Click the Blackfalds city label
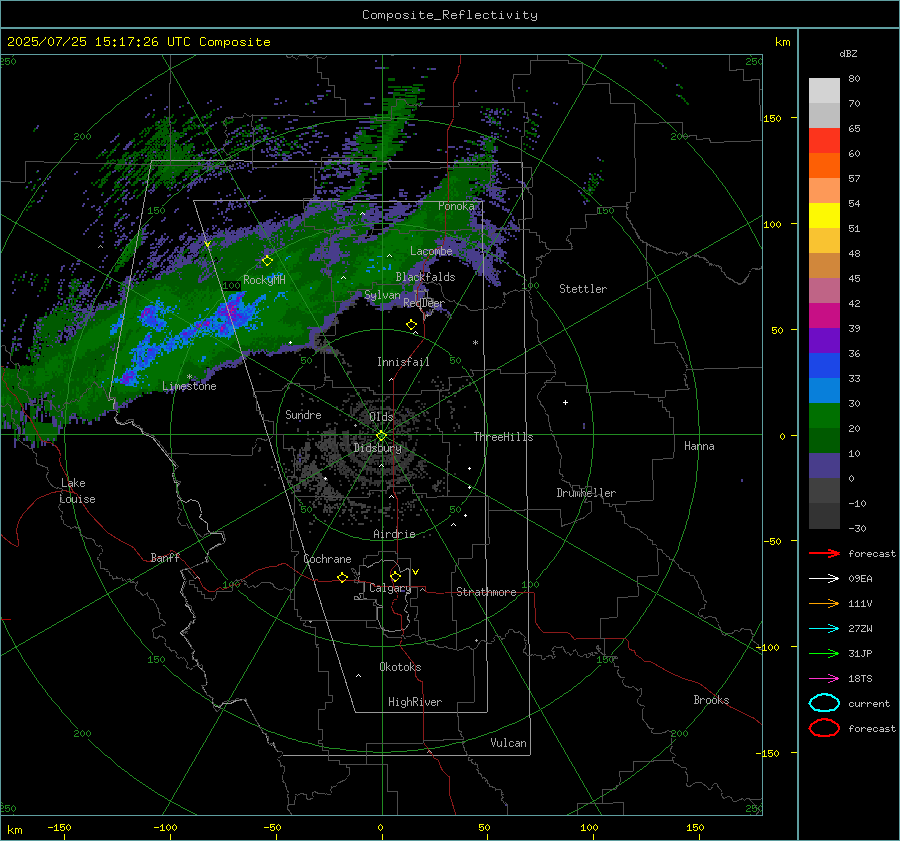 pyautogui.click(x=425, y=277)
